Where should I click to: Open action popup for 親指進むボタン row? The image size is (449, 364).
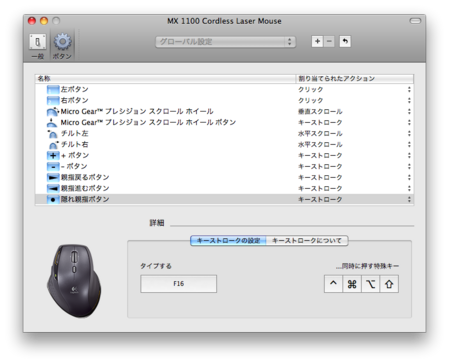click(x=409, y=188)
